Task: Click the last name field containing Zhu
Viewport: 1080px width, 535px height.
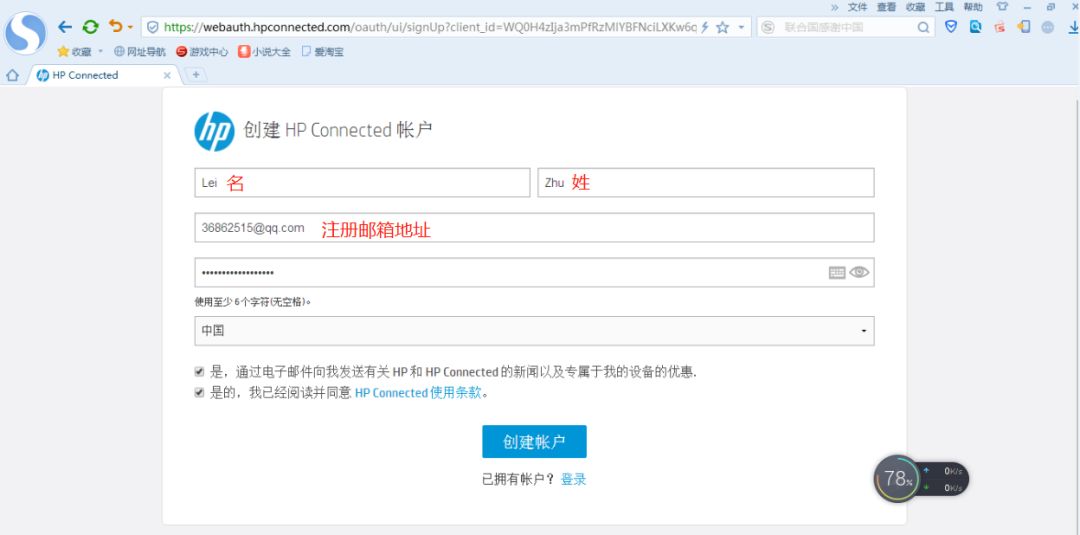Action: tap(706, 182)
